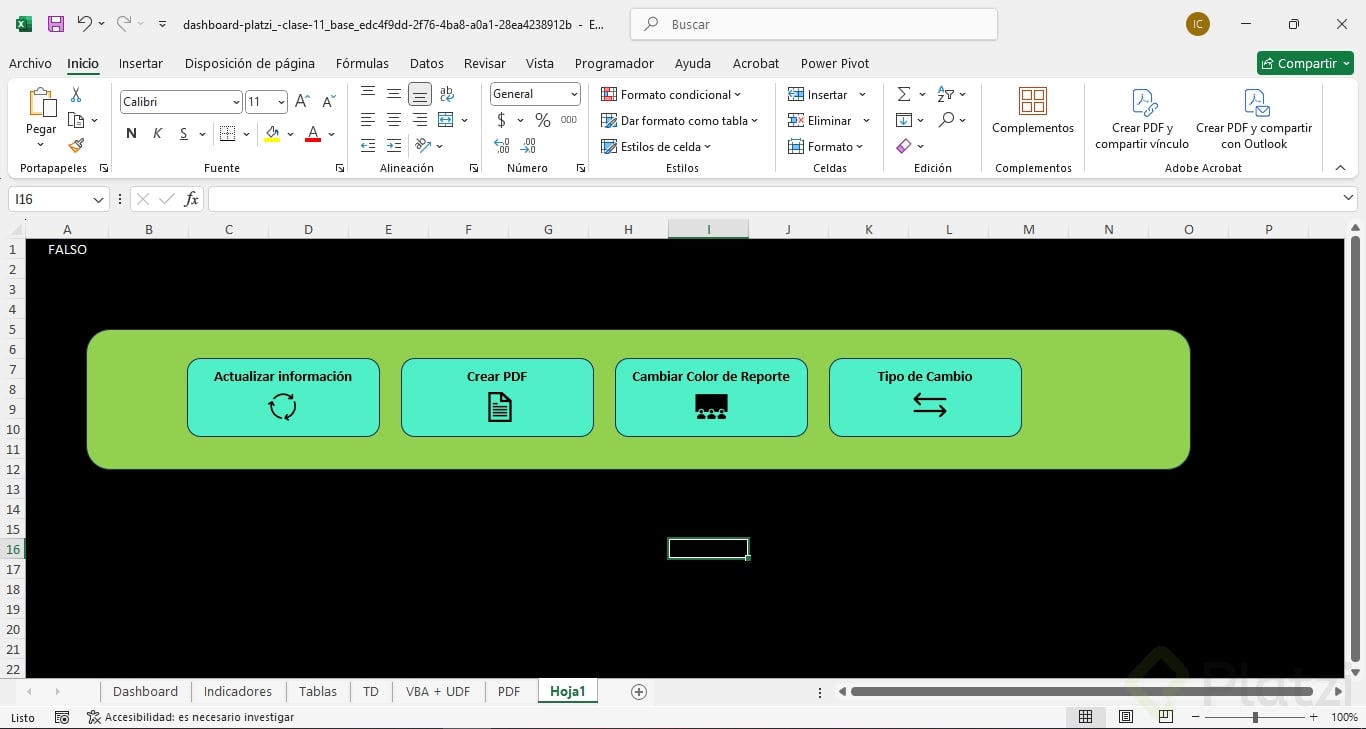Increase font size with the larger A icon
1366x729 pixels.
coord(302,101)
